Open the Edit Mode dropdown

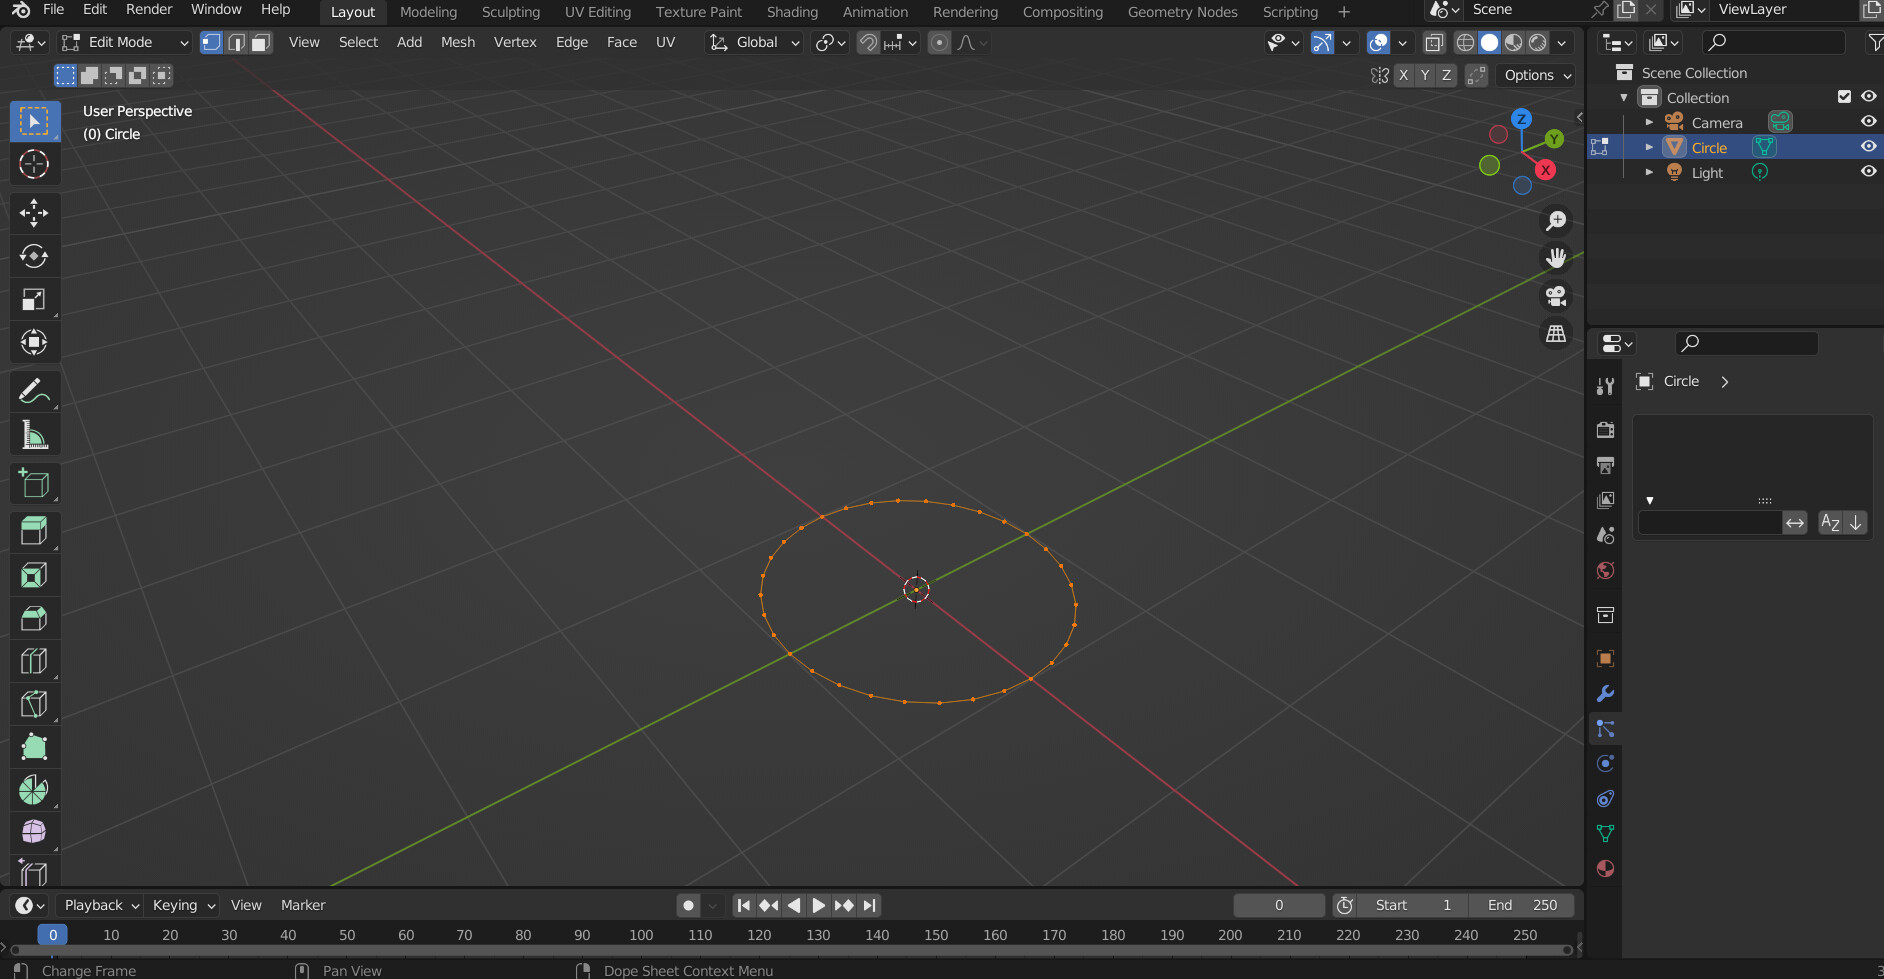125,42
